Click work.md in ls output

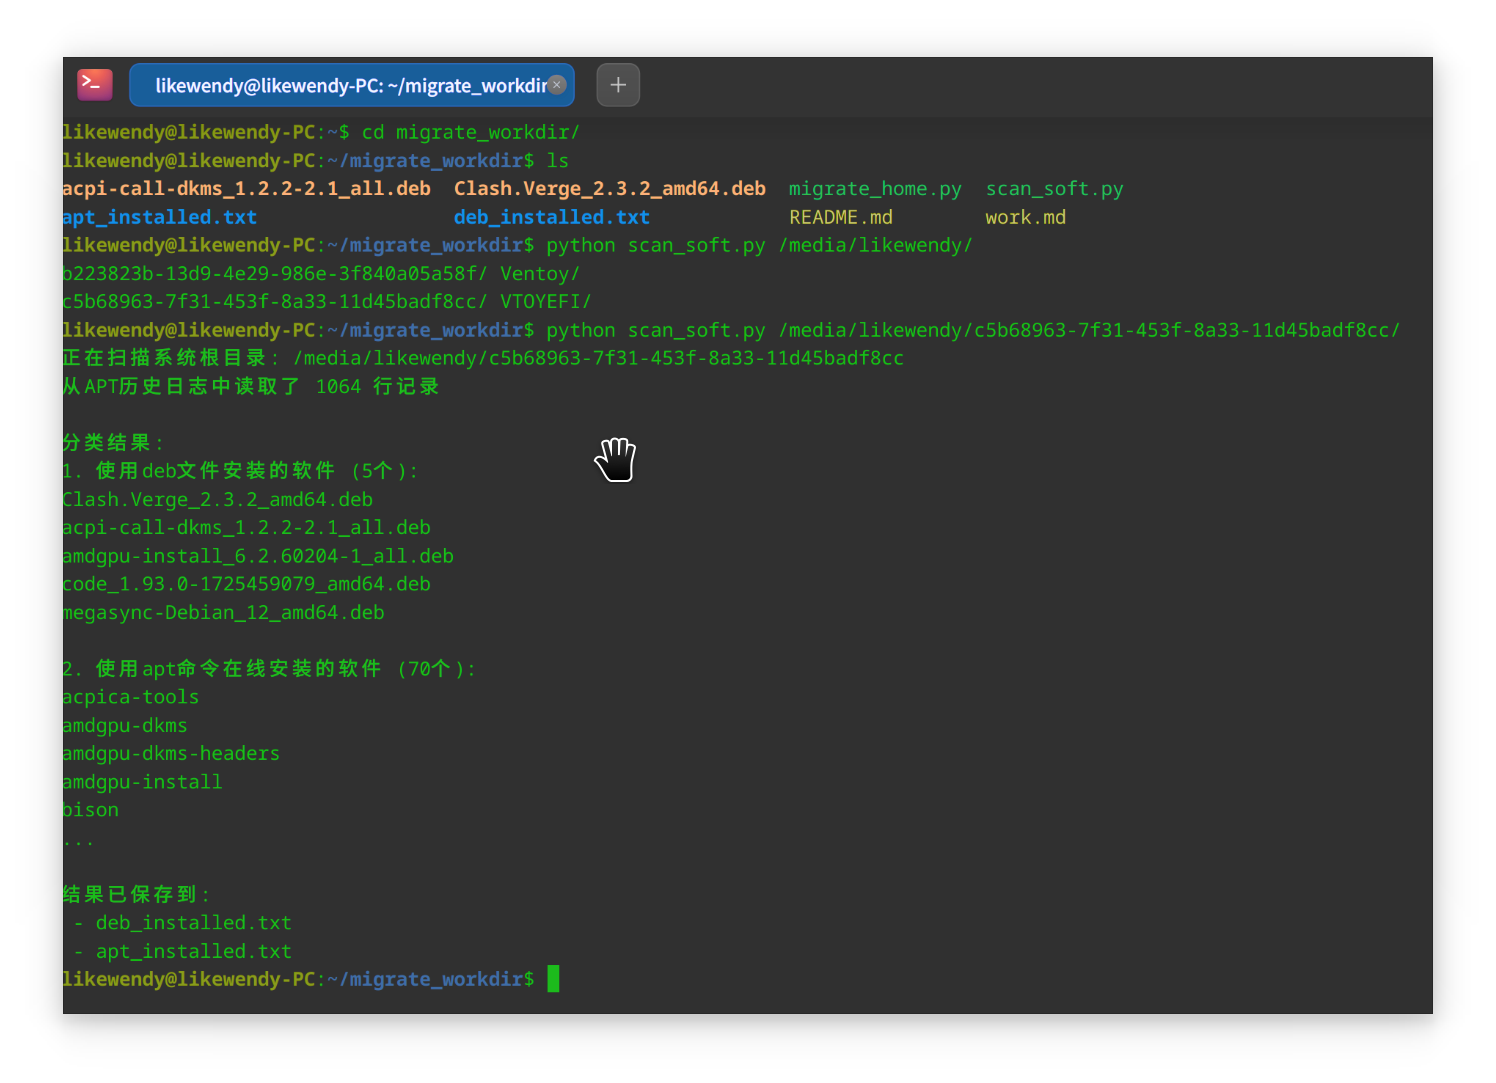click(x=1025, y=217)
